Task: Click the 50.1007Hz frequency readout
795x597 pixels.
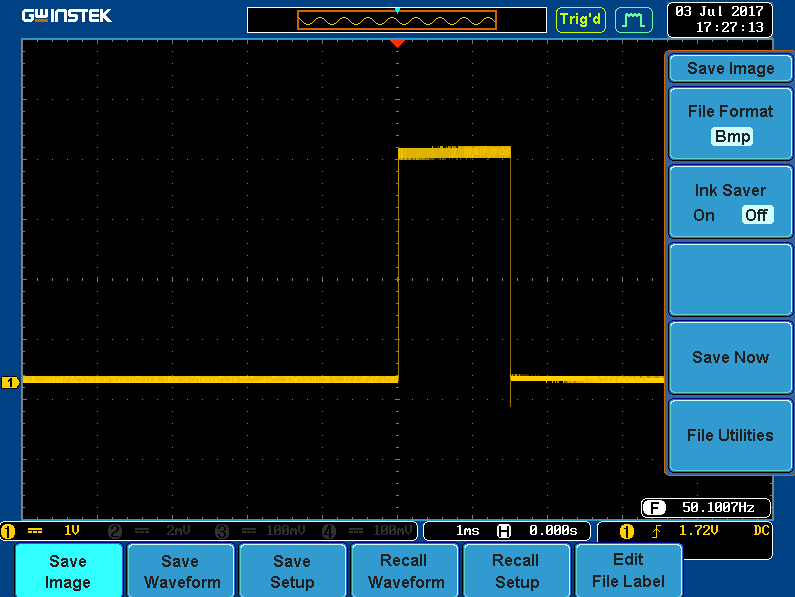Action: pyautogui.click(x=718, y=508)
